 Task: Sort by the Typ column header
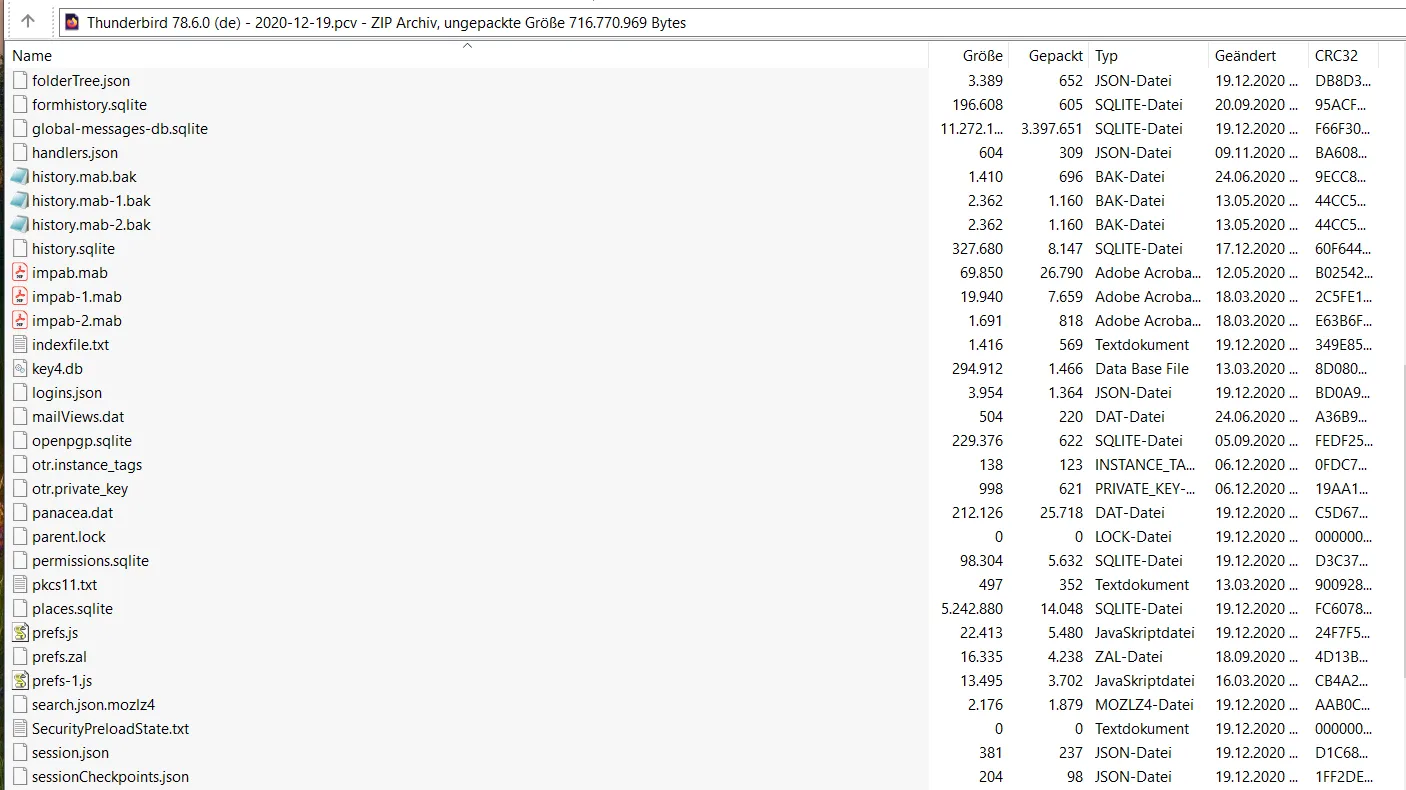(1148, 56)
